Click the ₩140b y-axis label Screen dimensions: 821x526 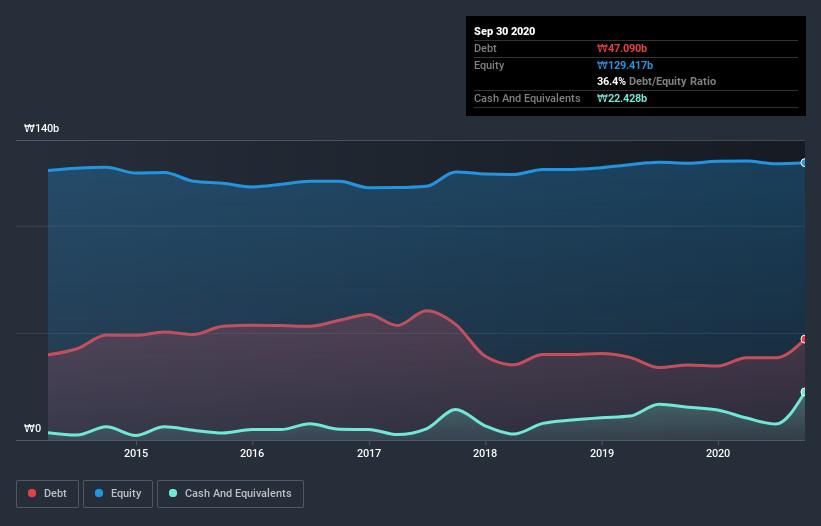tap(42, 128)
